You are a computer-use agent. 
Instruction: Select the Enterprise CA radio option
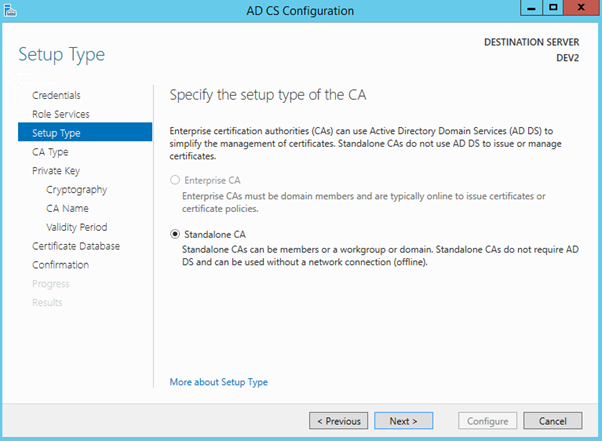tap(175, 180)
